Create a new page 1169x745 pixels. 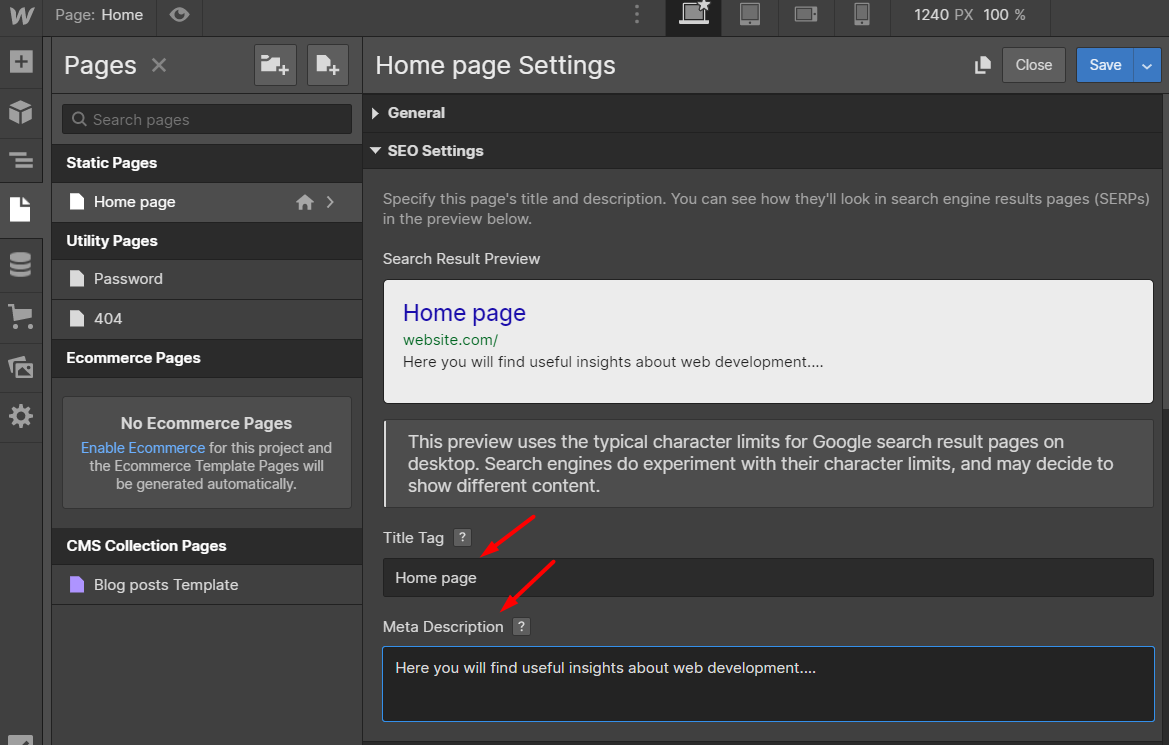pos(327,65)
